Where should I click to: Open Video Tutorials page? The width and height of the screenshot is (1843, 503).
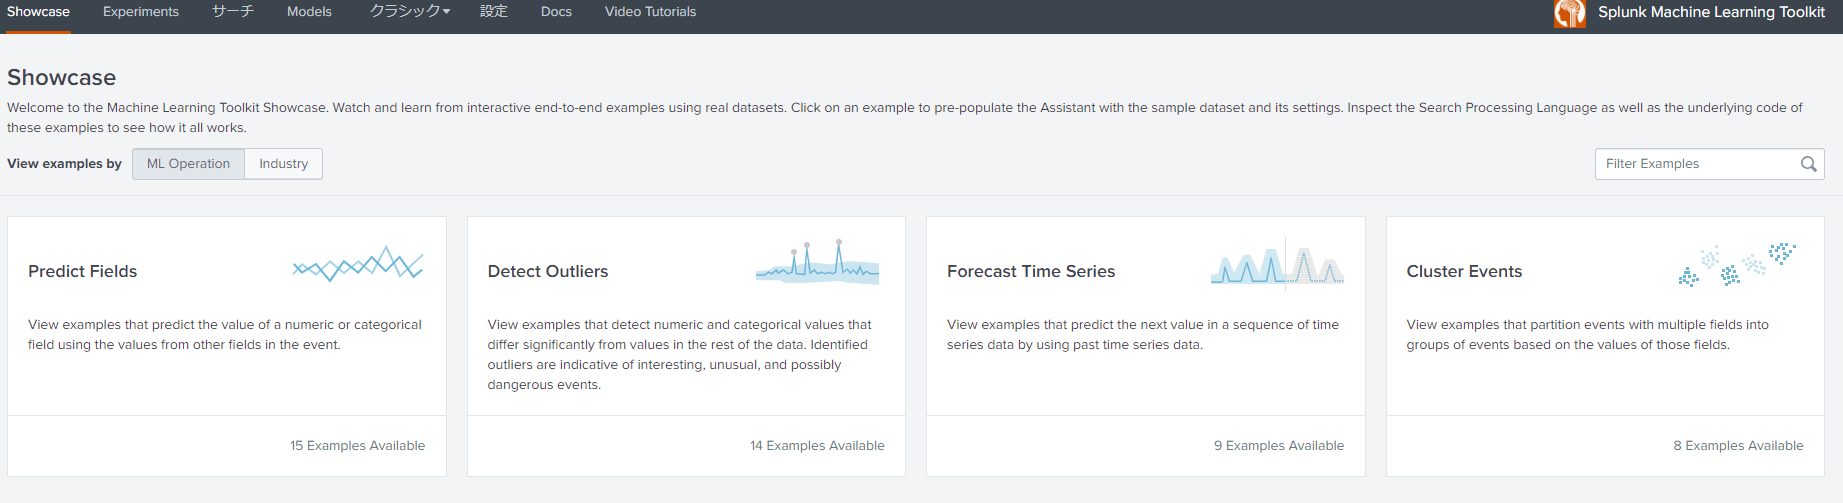tap(650, 12)
